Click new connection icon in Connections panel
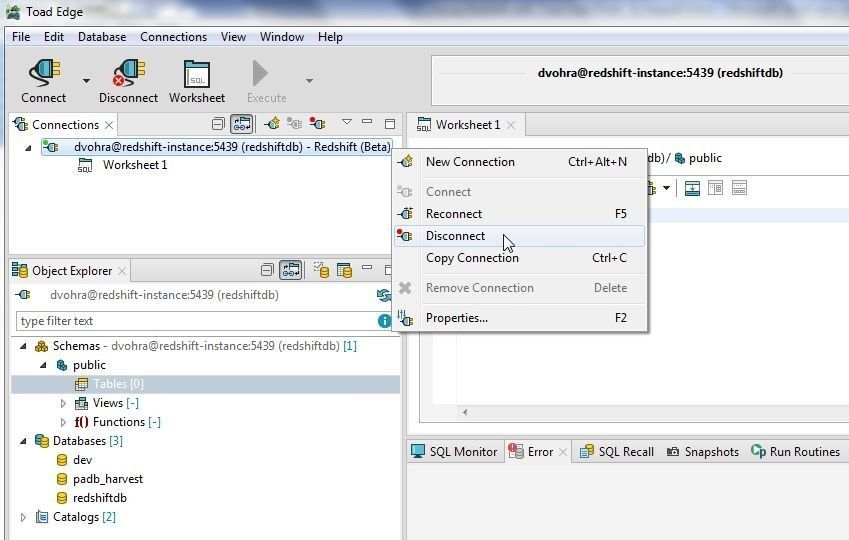The width and height of the screenshot is (849, 540). [x=272, y=123]
